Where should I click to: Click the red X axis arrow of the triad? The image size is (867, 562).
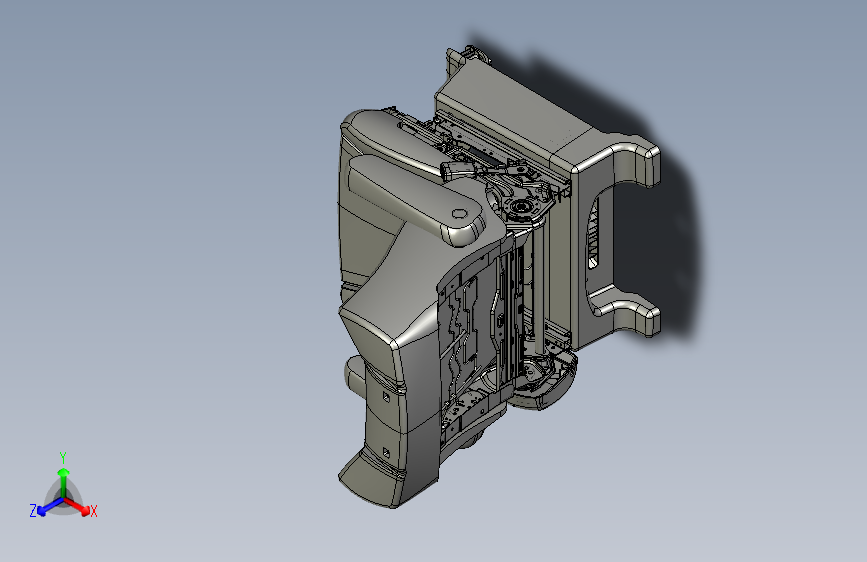(77, 506)
